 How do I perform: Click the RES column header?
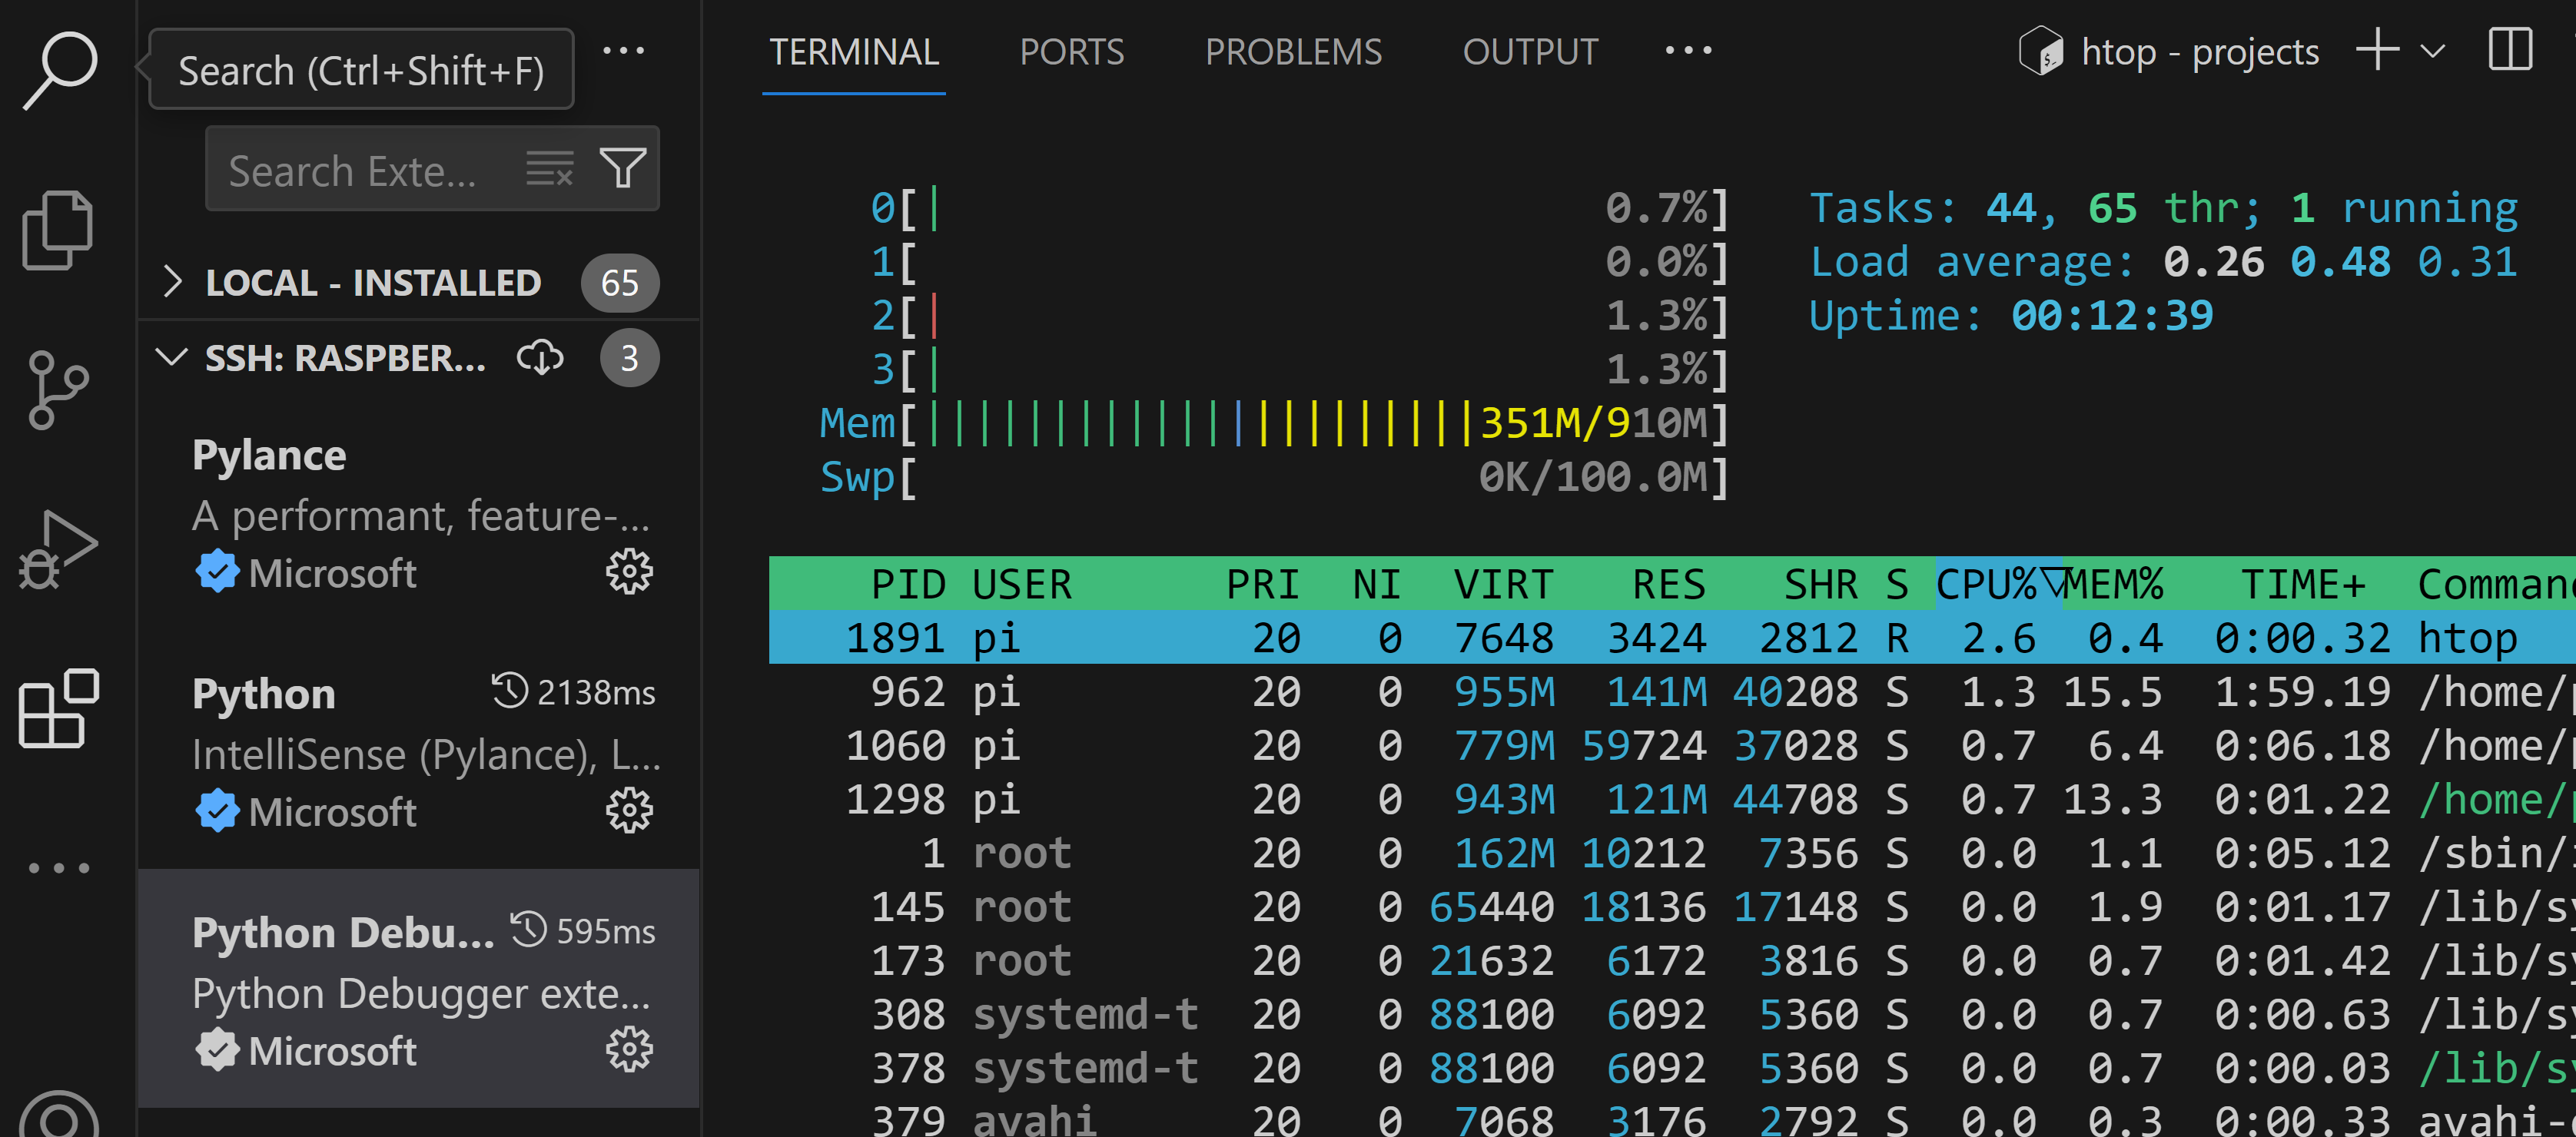tap(1669, 583)
